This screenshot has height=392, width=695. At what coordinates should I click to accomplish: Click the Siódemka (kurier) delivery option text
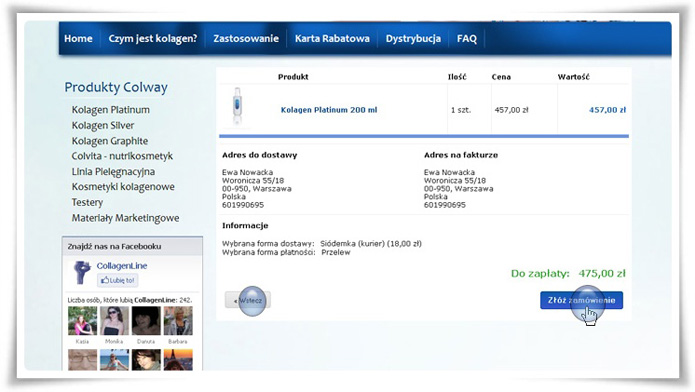click(371, 243)
